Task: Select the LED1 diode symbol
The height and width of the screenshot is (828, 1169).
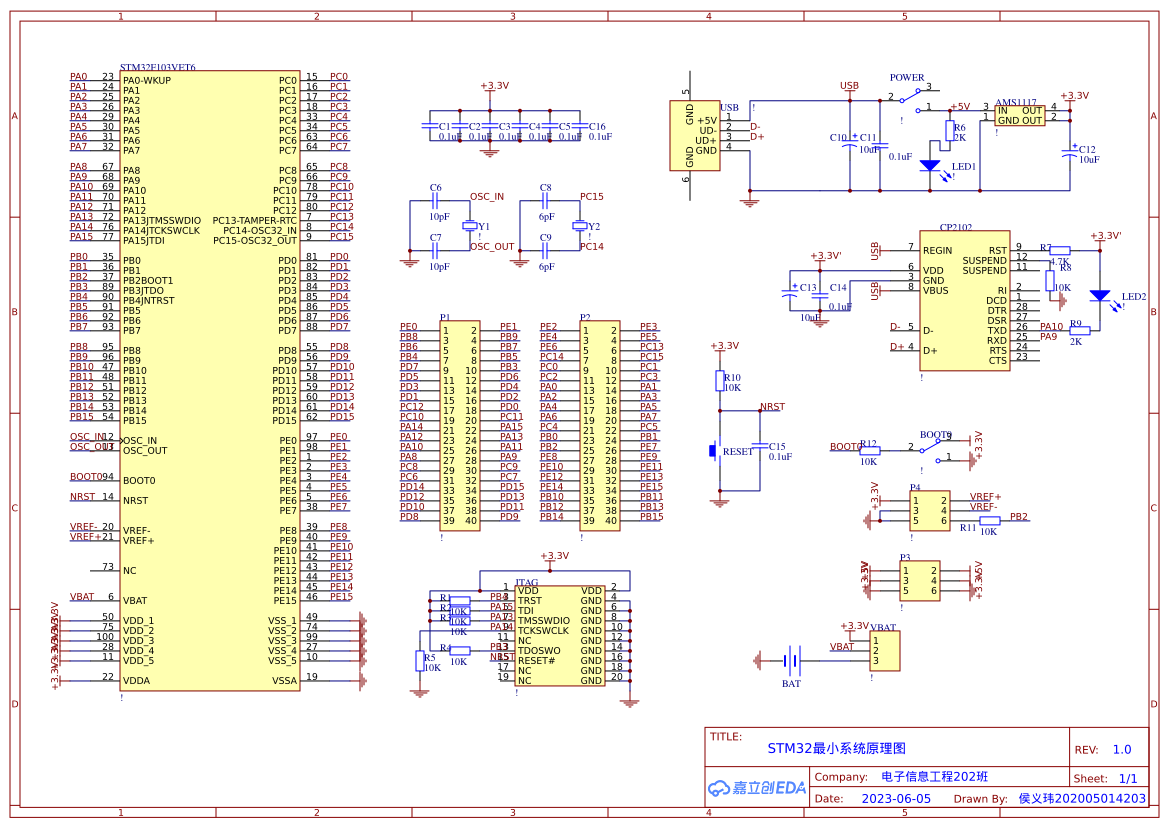Action: pyautogui.click(x=930, y=165)
